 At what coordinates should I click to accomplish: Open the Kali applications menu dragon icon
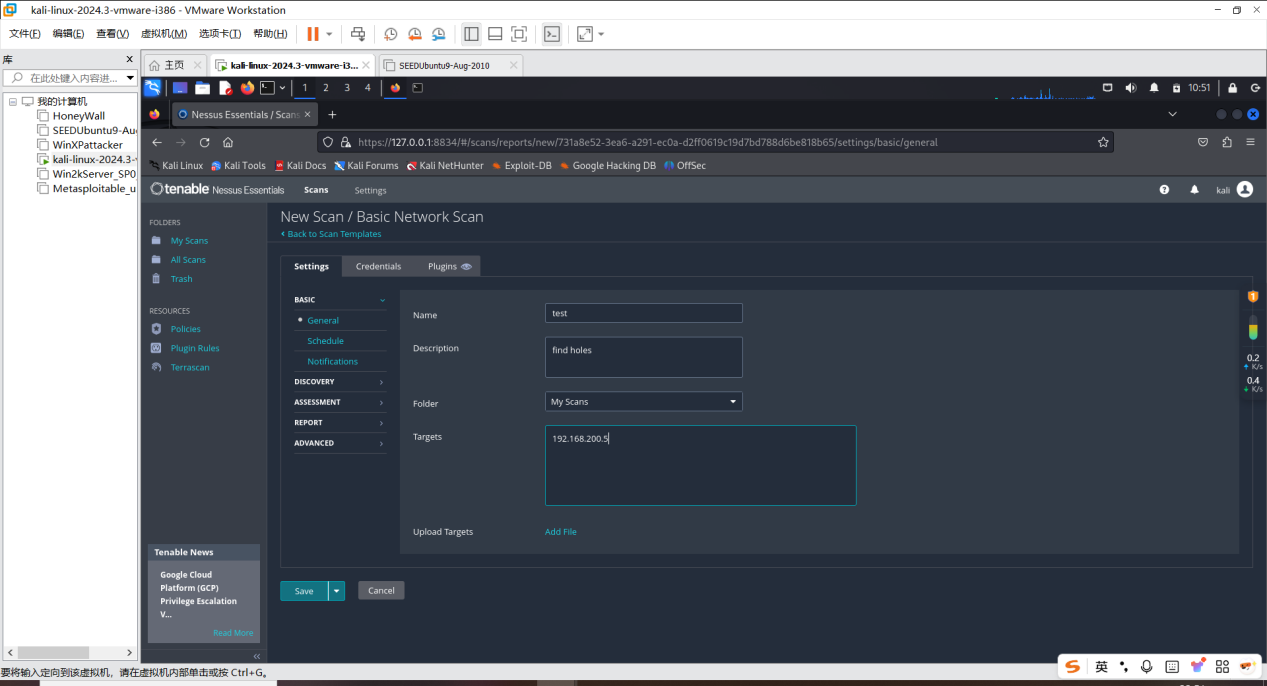(152, 88)
